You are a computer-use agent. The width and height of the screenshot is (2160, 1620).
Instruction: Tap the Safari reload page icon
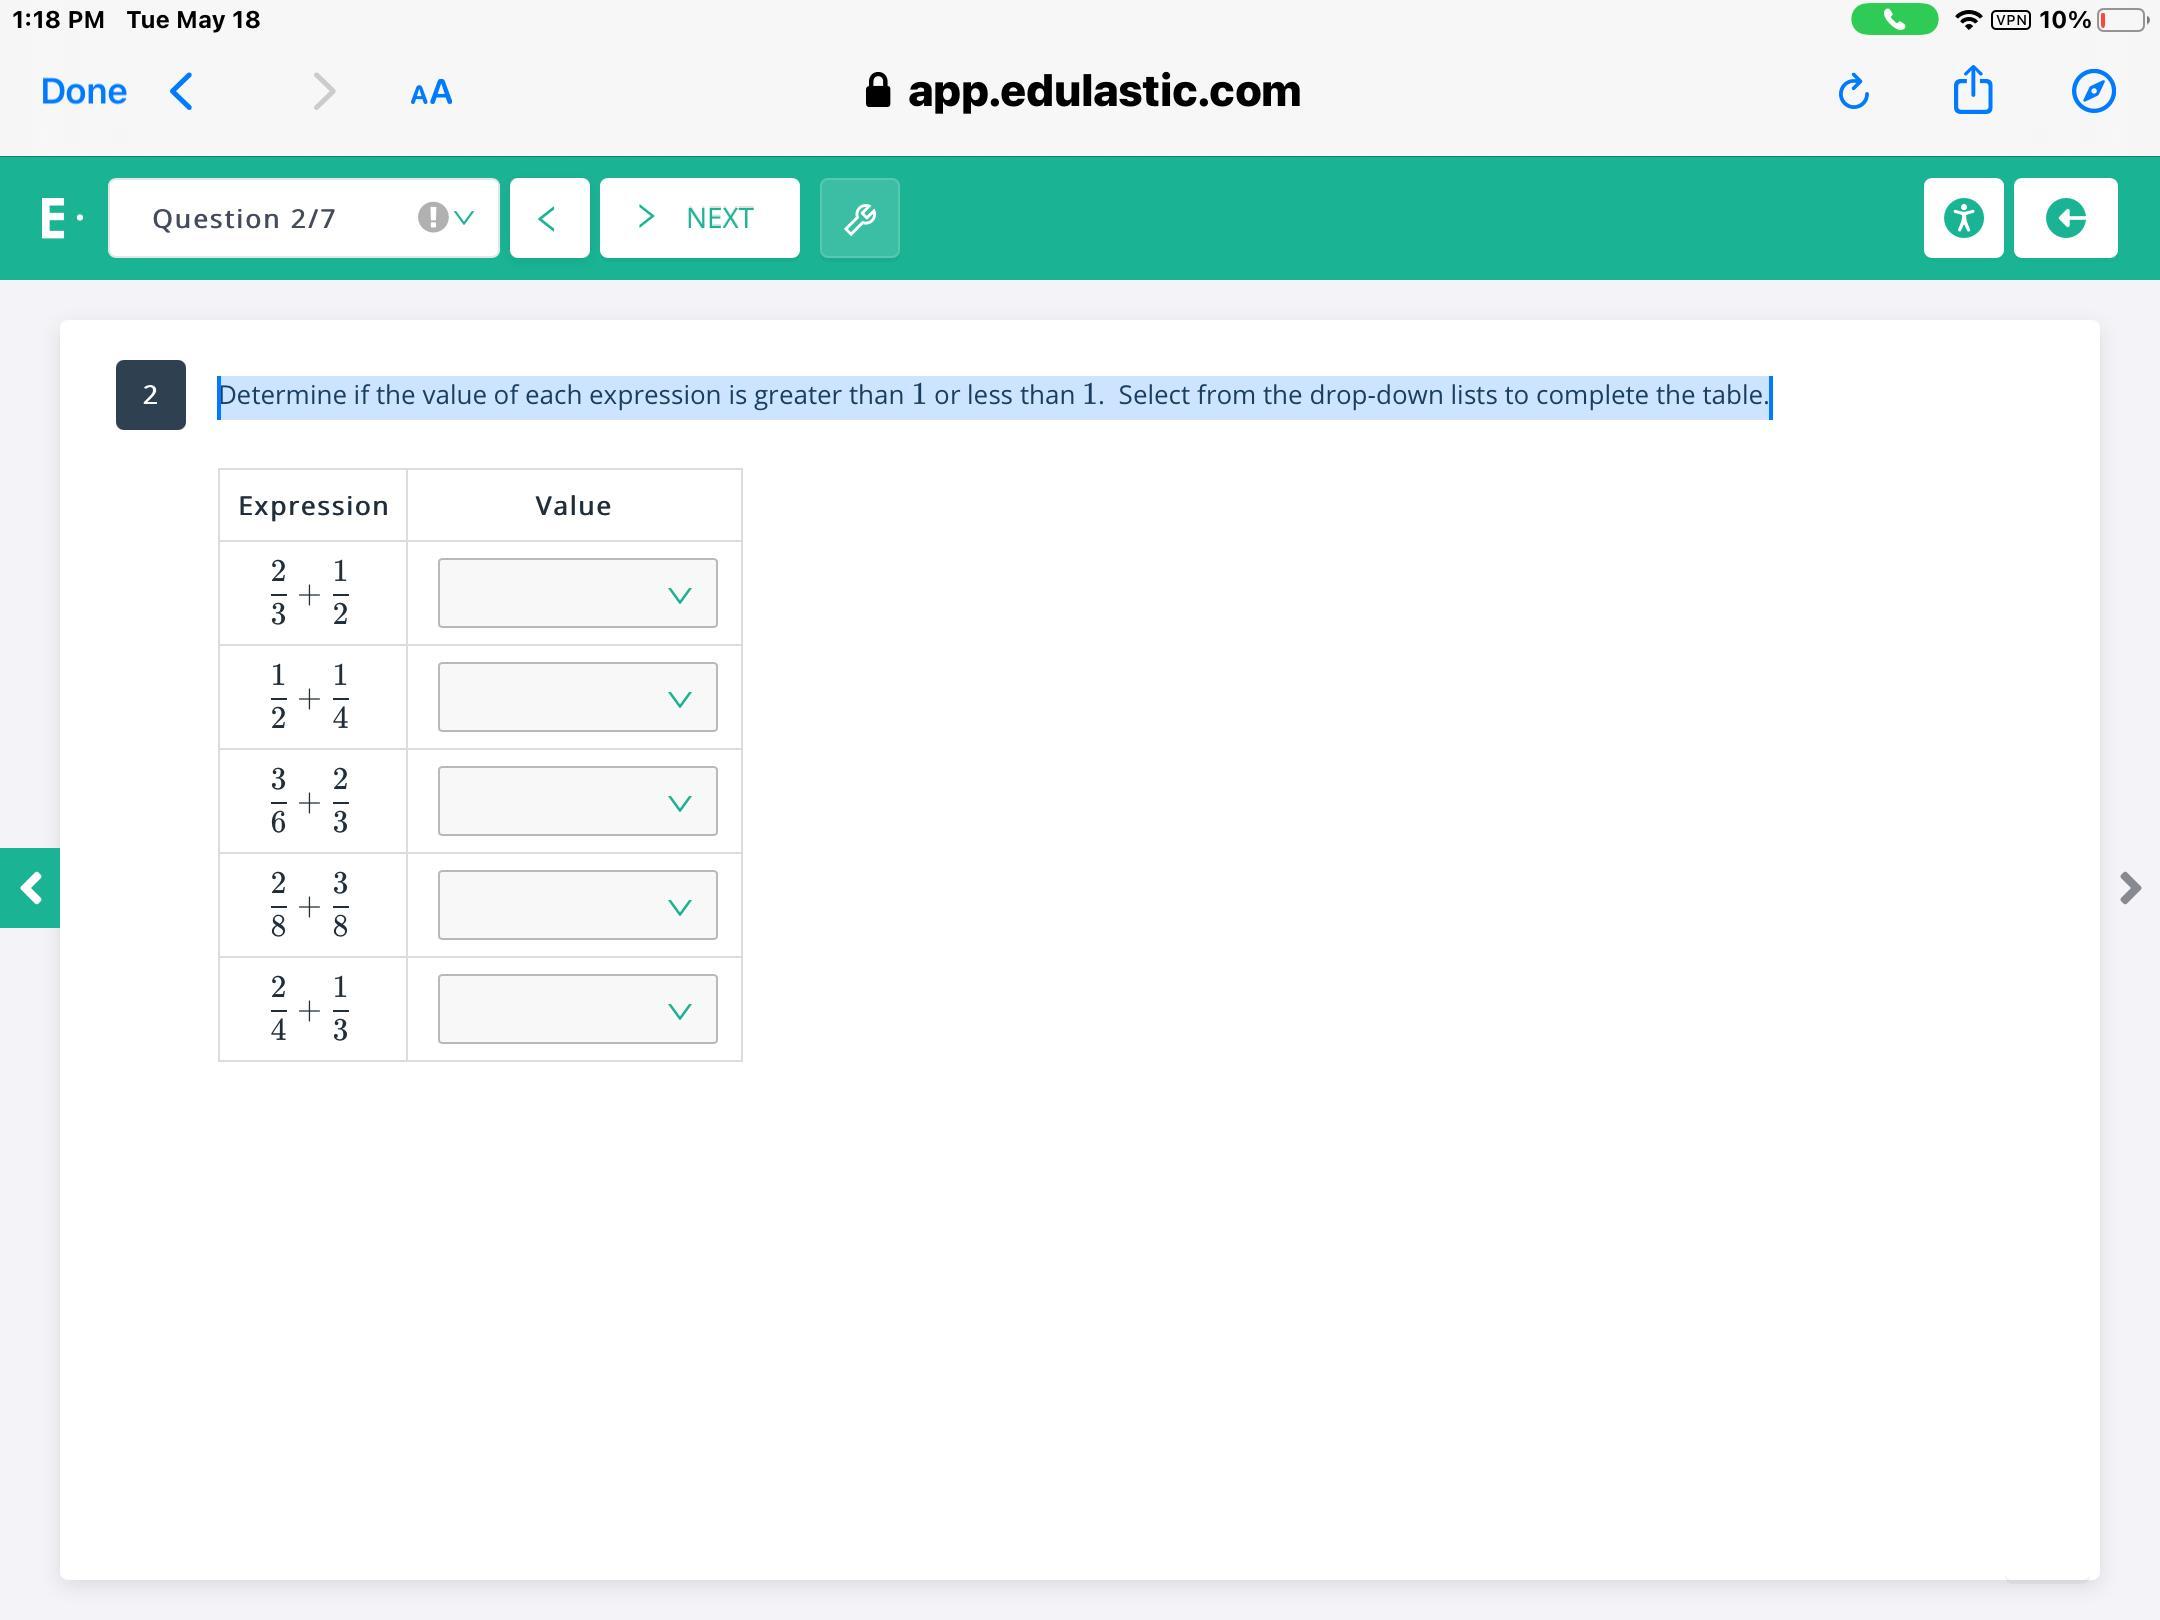click(x=1853, y=92)
